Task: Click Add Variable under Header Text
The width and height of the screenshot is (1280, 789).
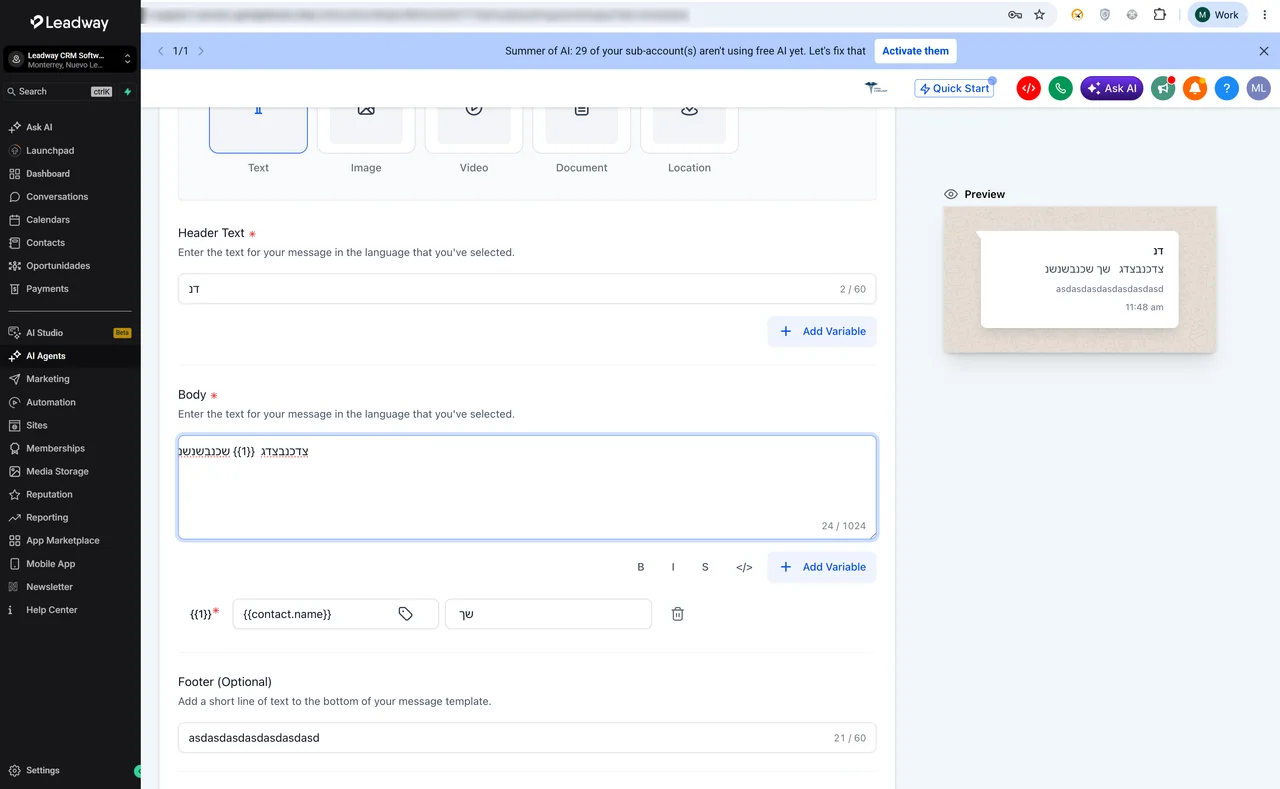Action: click(822, 331)
